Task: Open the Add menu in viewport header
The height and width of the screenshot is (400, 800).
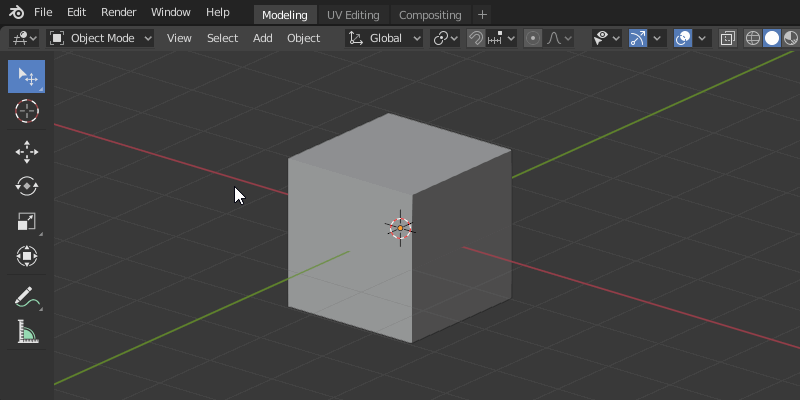Action: click(x=263, y=38)
